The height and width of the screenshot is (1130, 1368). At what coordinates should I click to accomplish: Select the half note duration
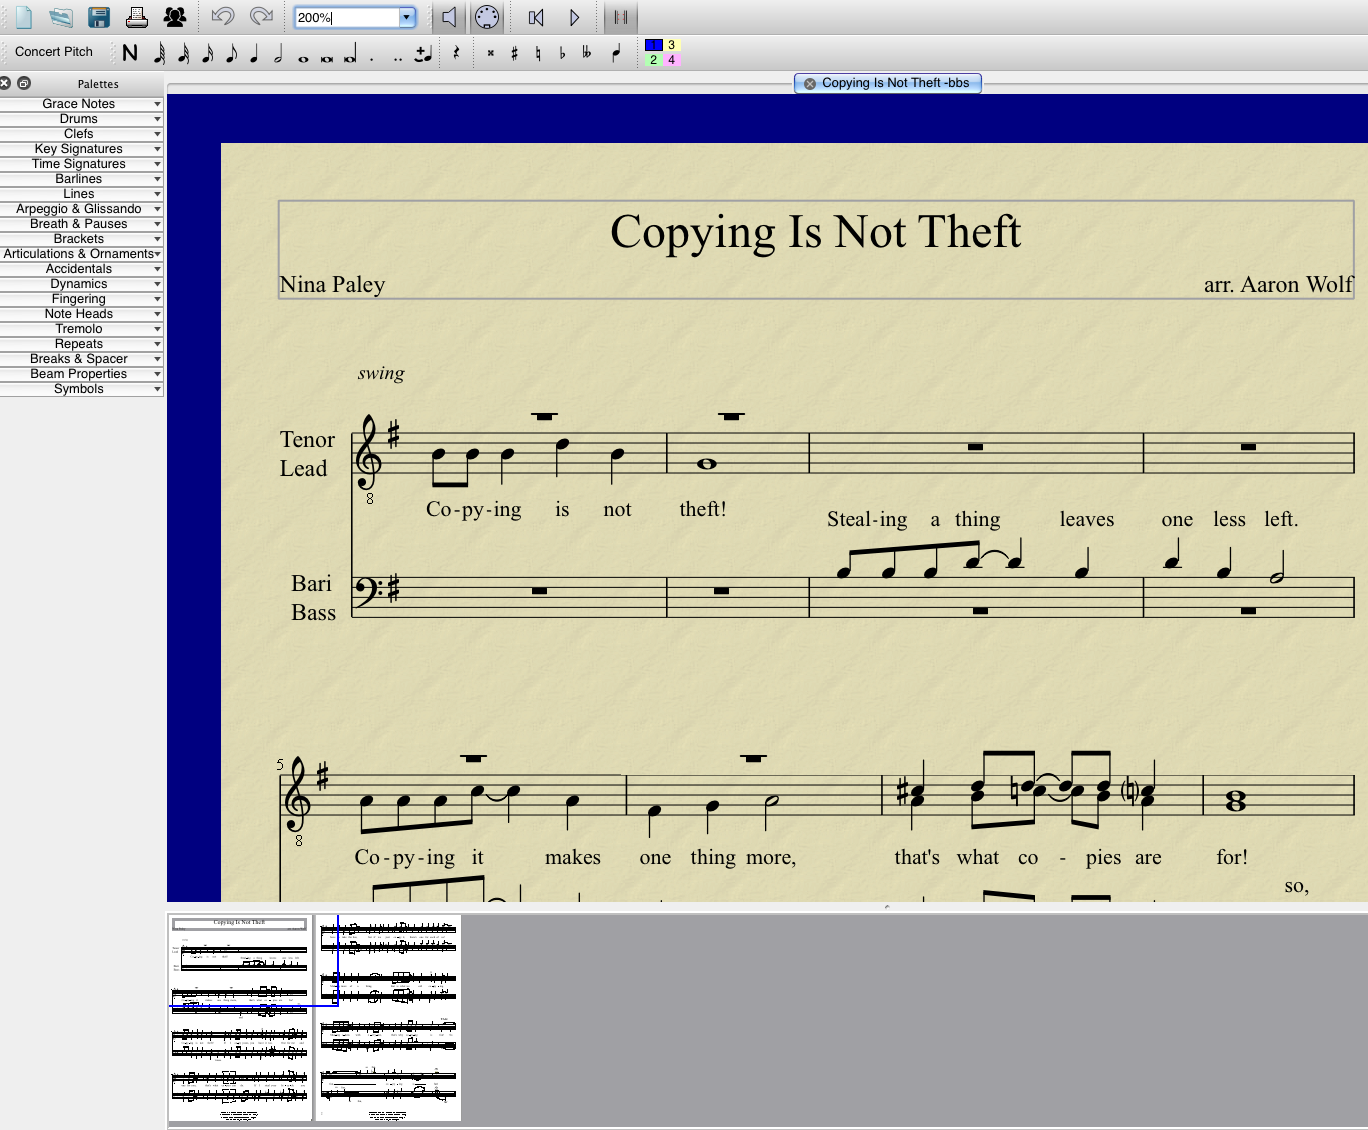coord(278,53)
